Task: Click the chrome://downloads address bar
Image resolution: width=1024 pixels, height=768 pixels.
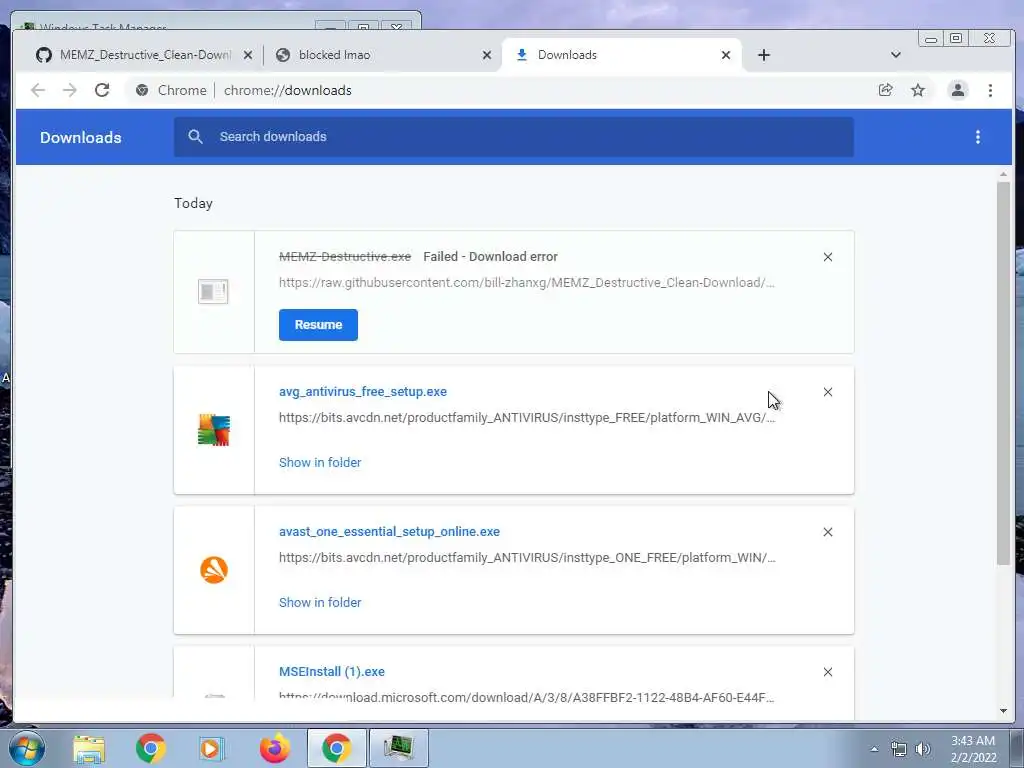Action: click(x=287, y=90)
